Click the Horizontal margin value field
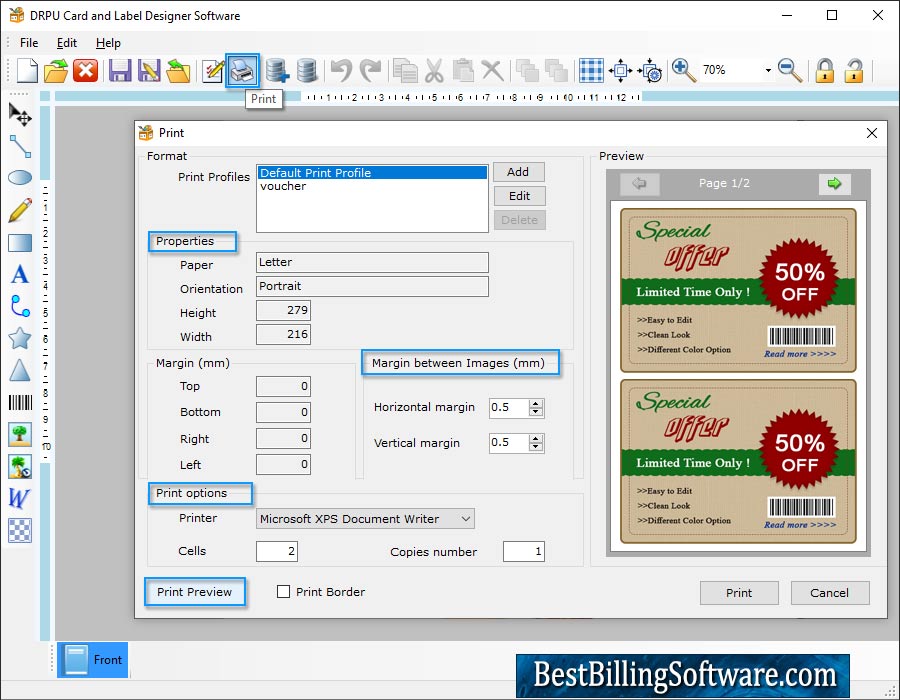900x700 pixels. click(x=509, y=408)
